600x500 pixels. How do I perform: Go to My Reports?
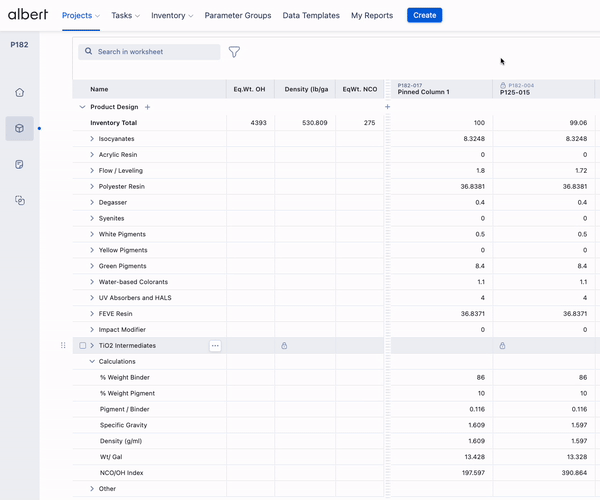[x=372, y=16]
